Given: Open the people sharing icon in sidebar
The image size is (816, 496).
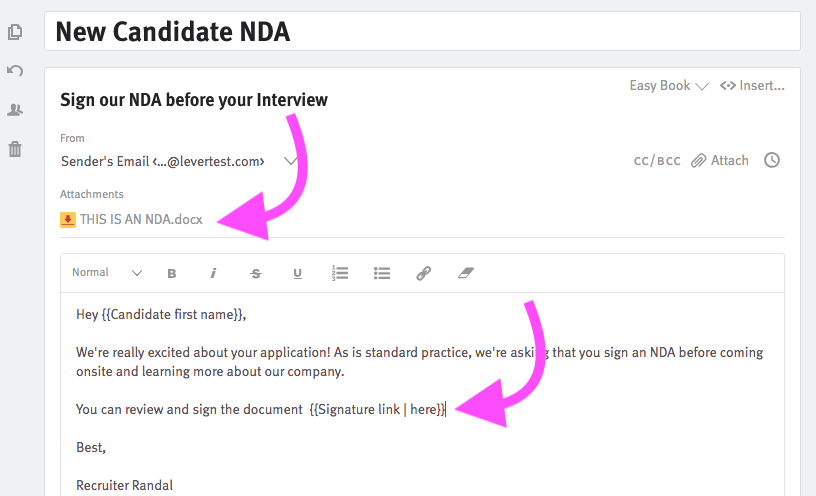Looking at the screenshot, I should [x=15, y=110].
